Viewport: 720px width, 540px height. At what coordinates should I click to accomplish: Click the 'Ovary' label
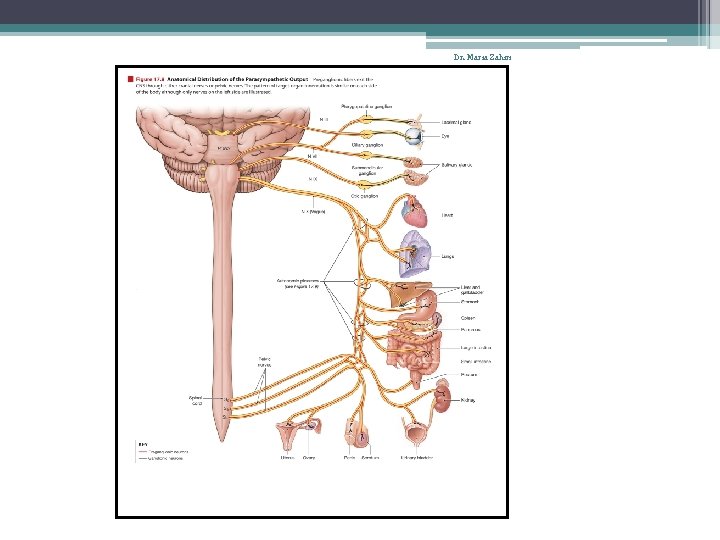tap(309, 458)
